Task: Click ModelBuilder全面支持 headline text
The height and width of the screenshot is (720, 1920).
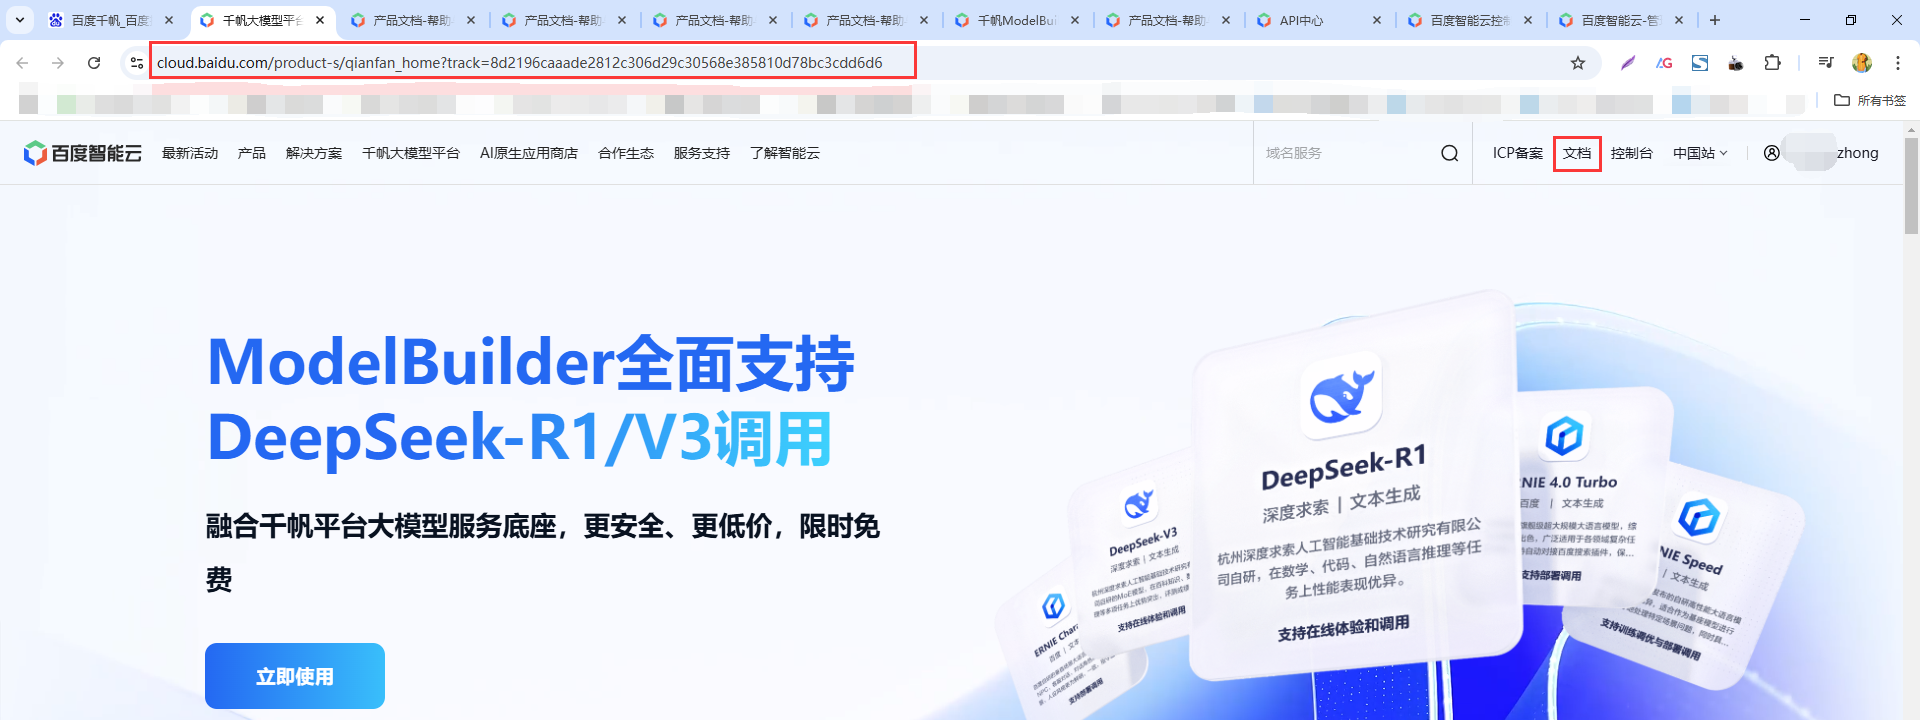Action: [530, 362]
